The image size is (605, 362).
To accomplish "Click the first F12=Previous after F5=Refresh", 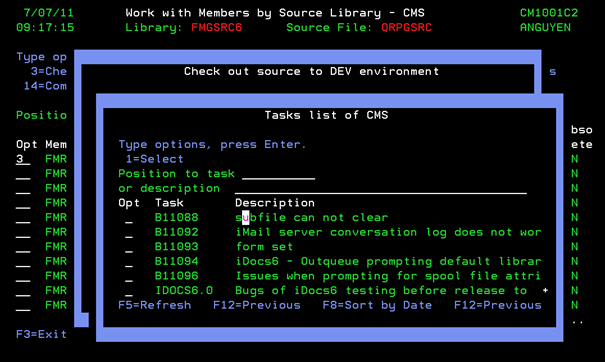I will (x=257, y=305).
